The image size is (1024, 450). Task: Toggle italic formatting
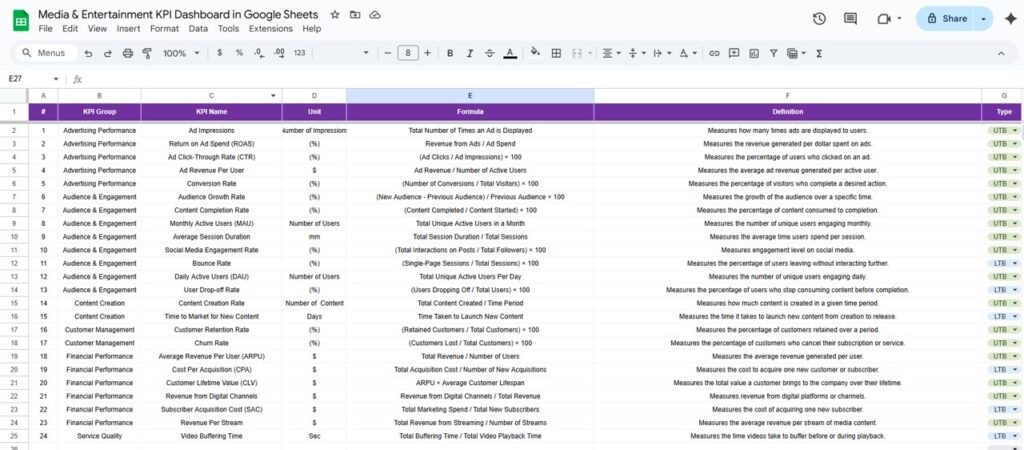point(470,54)
